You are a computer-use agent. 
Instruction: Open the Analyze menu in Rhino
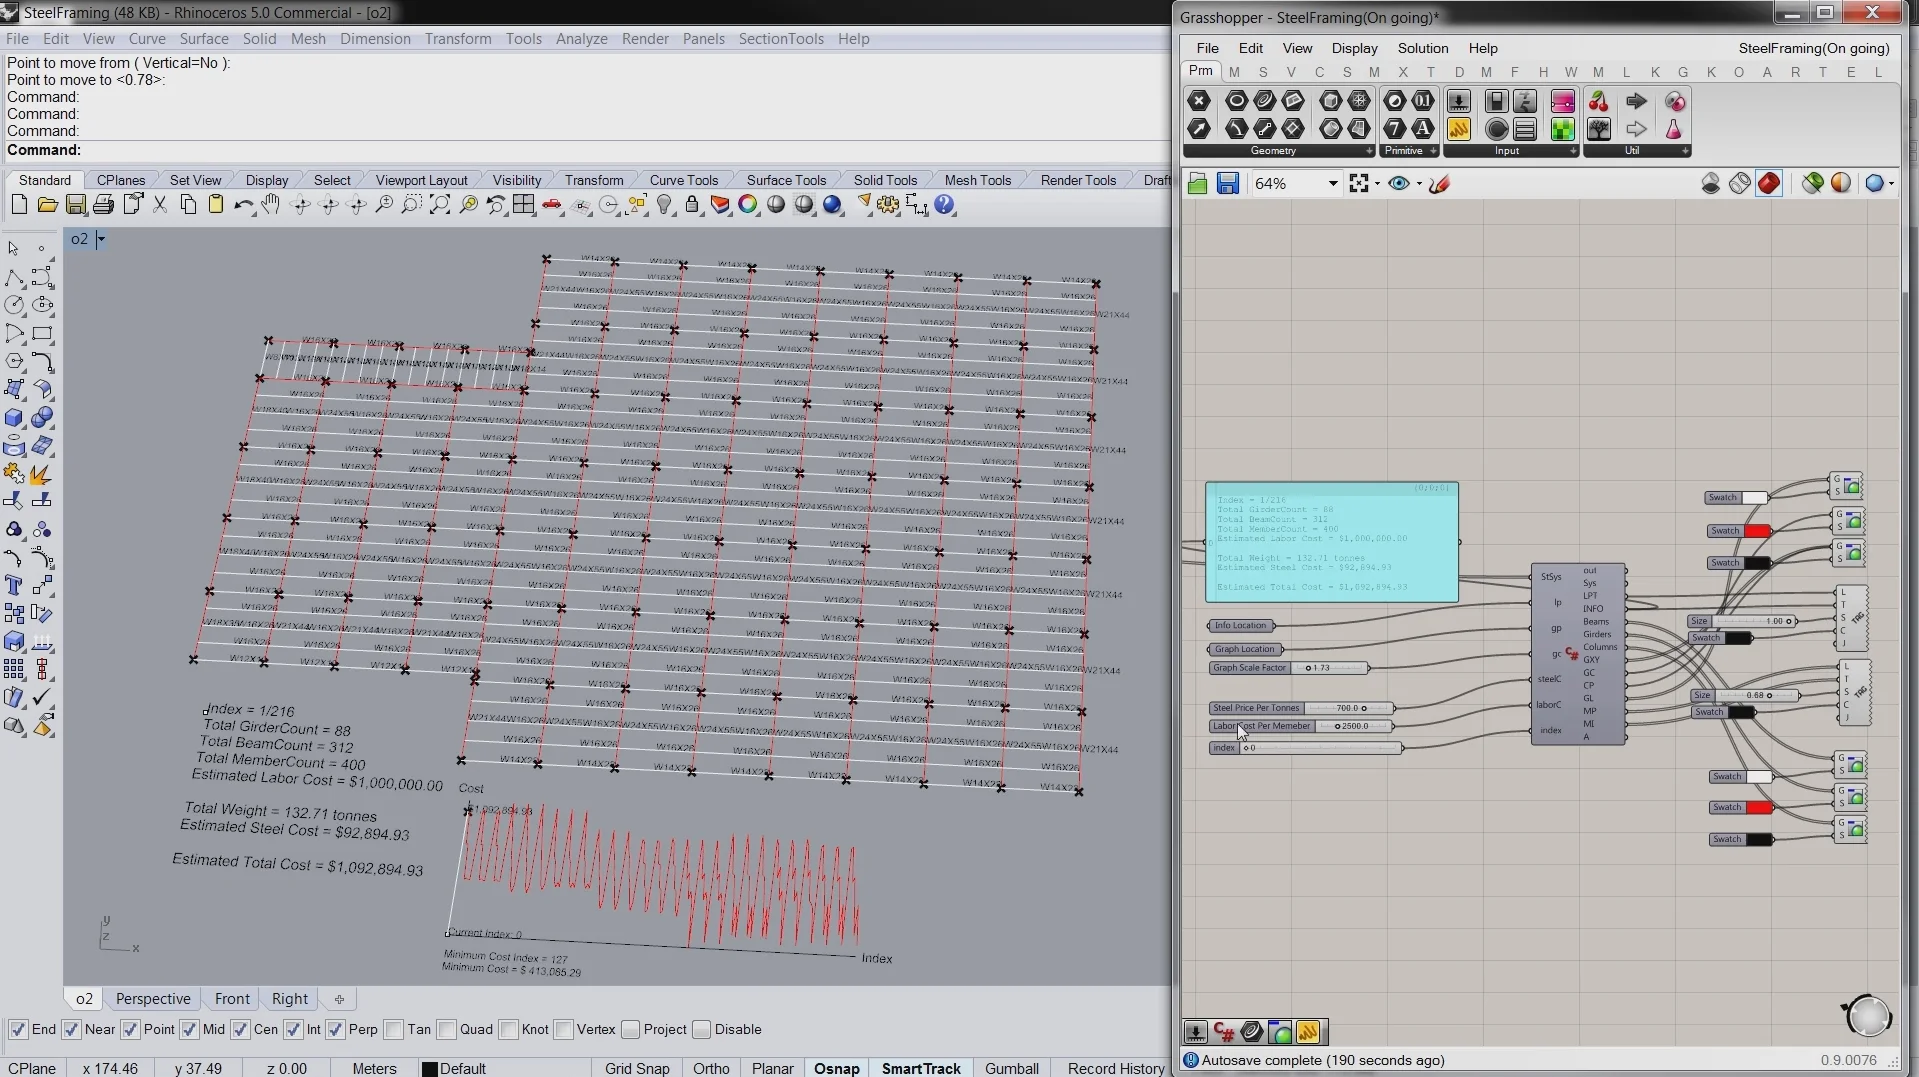[581, 38]
